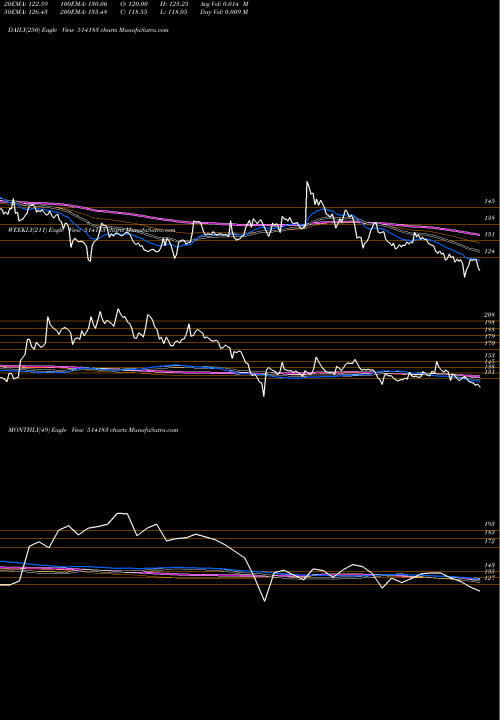
Task: Select the 200EMA: 133.48 reading
Action: 84,12
